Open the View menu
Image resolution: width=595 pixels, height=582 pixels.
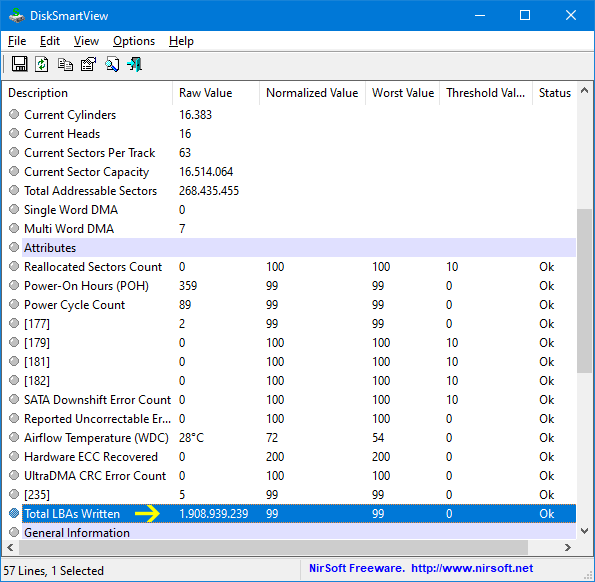coord(86,41)
